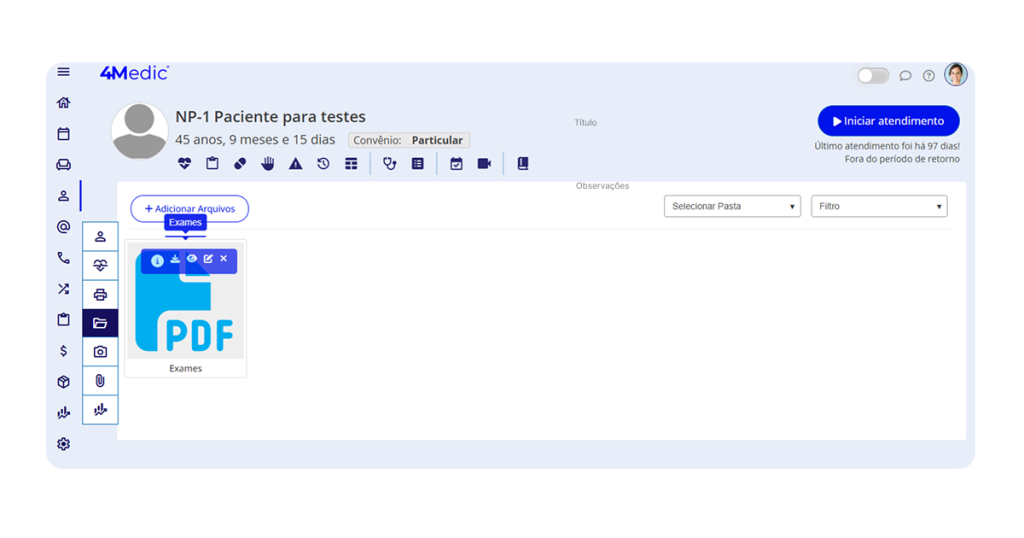The image size is (1024, 538).
Task: Open the raised hand icon in patient toolbar
Action: [268, 164]
